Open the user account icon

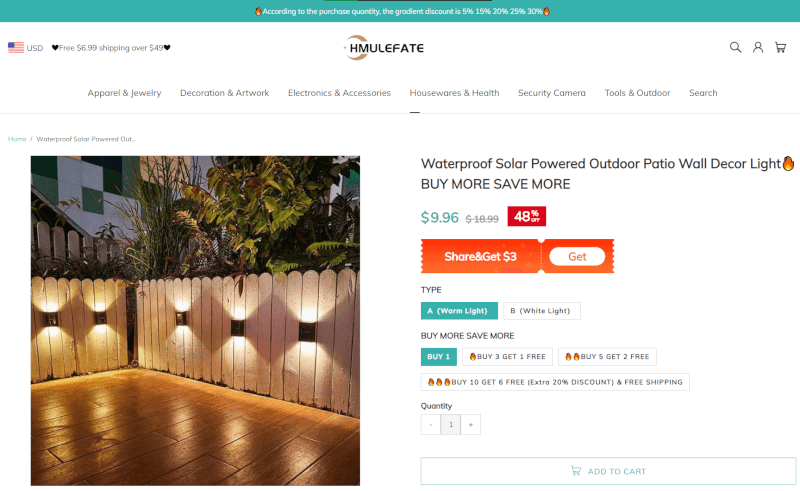(758, 47)
